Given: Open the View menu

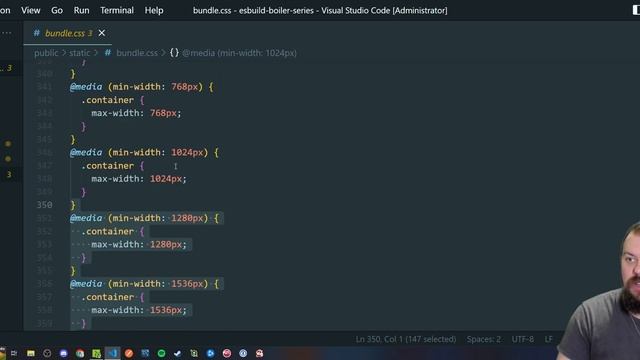Looking at the screenshot, I should point(31,10).
